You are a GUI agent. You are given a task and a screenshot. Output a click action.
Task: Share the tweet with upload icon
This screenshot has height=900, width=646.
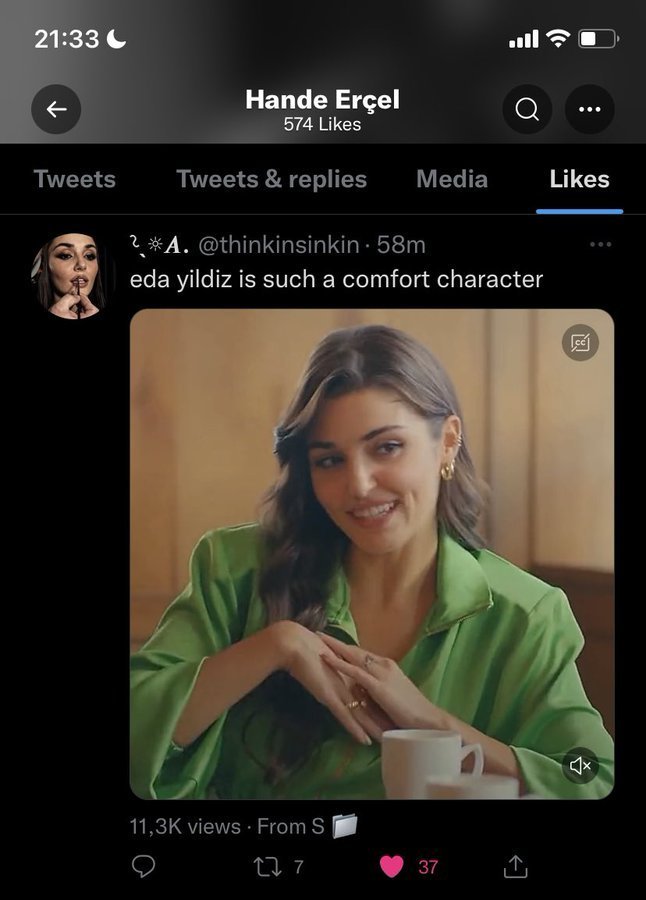(x=515, y=866)
